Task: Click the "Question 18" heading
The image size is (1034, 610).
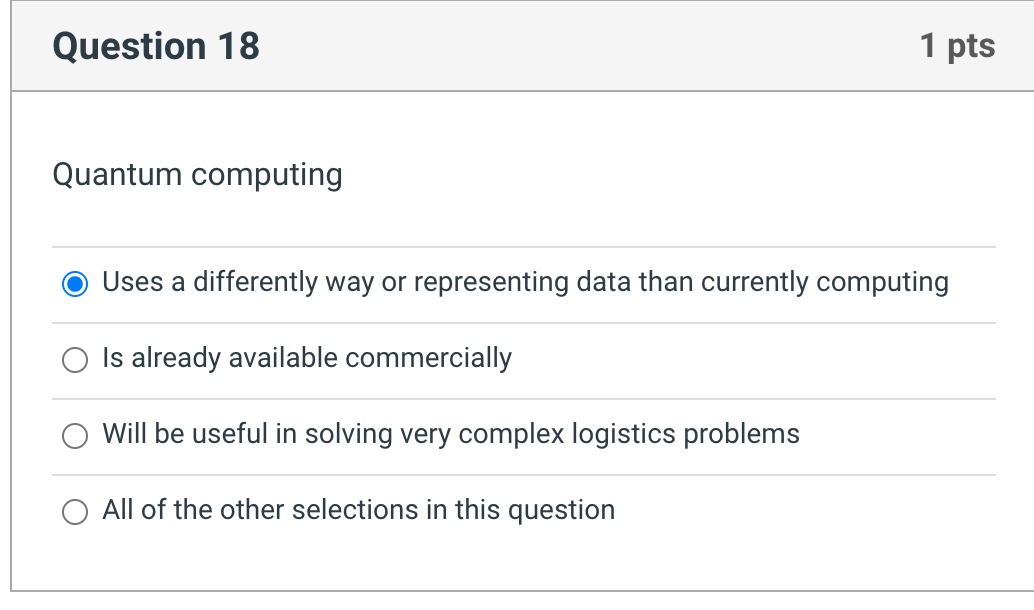Action: (x=156, y=46)
